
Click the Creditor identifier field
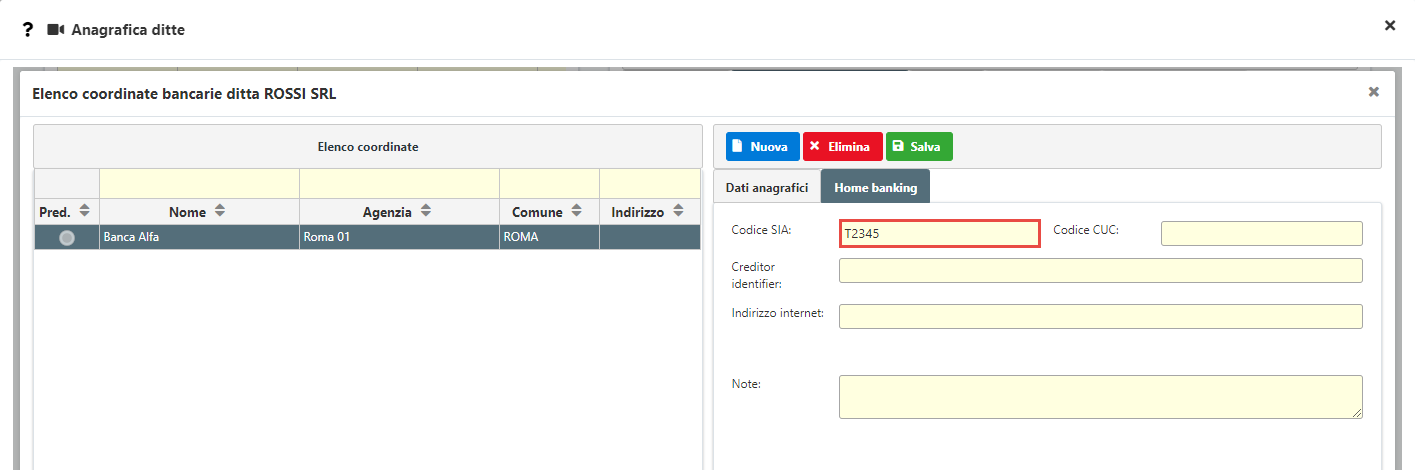coord(1101,271)
